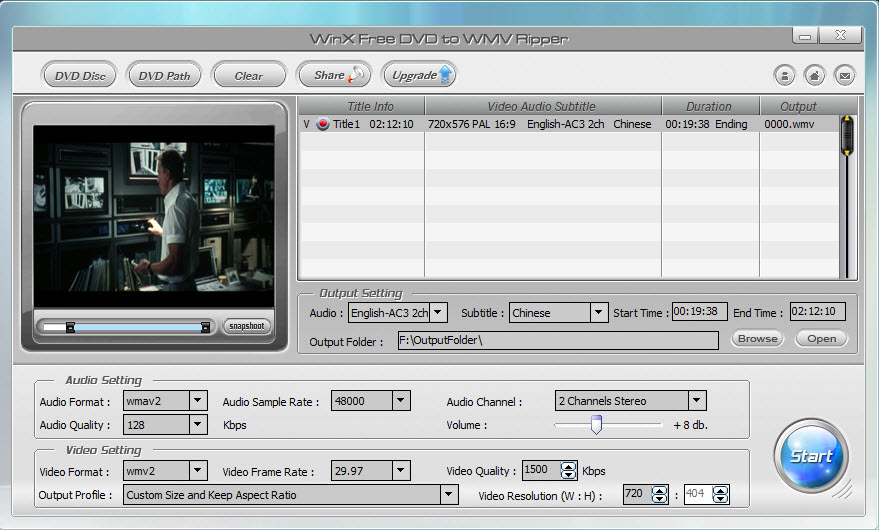
Task: Click the email envelope icon
Action: click(x=845, y=75)
